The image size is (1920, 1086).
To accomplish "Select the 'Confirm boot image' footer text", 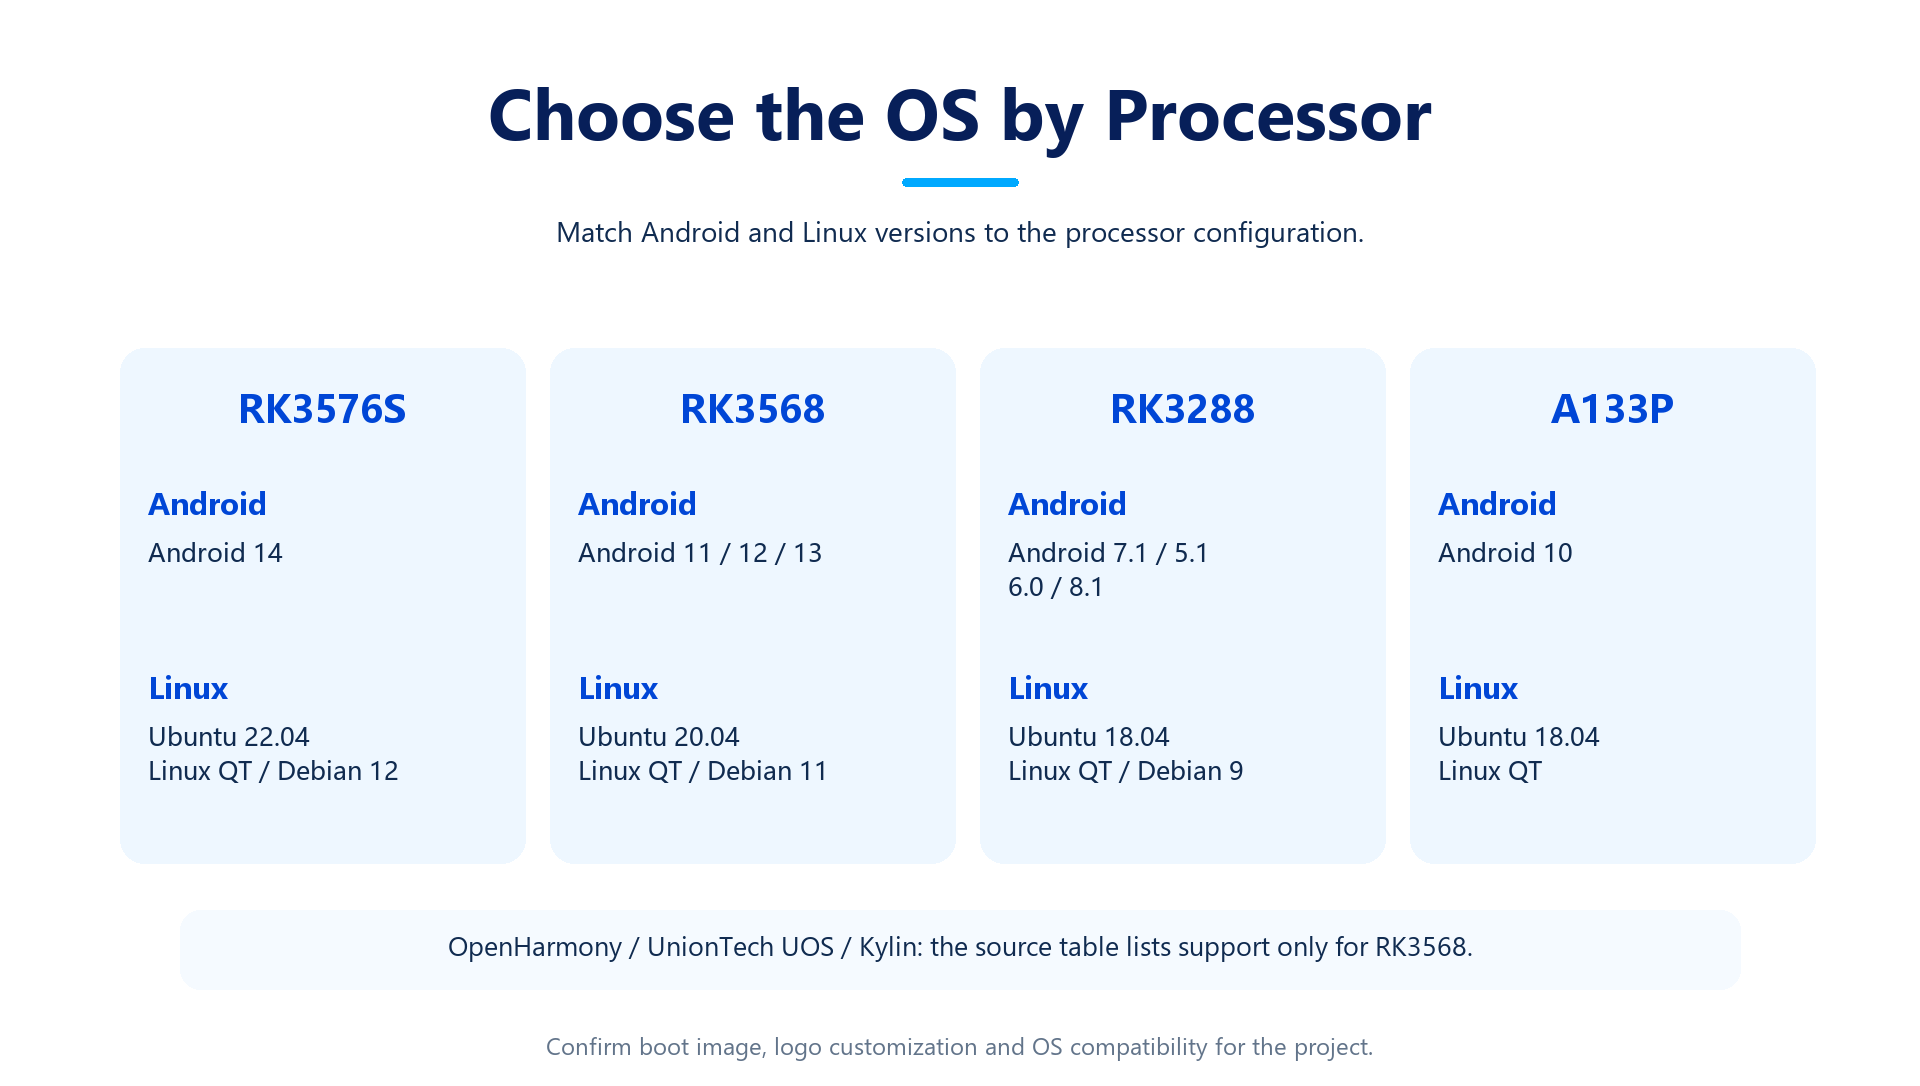I will pyautogui.click(x=960, y=1047).
